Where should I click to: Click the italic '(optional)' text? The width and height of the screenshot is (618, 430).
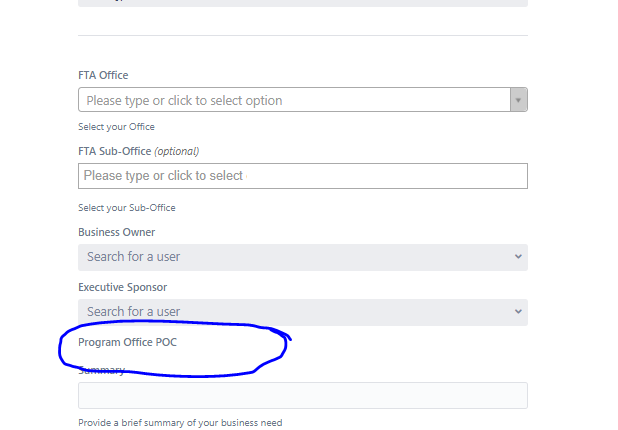pyautogui.click(x=177, y=151)
